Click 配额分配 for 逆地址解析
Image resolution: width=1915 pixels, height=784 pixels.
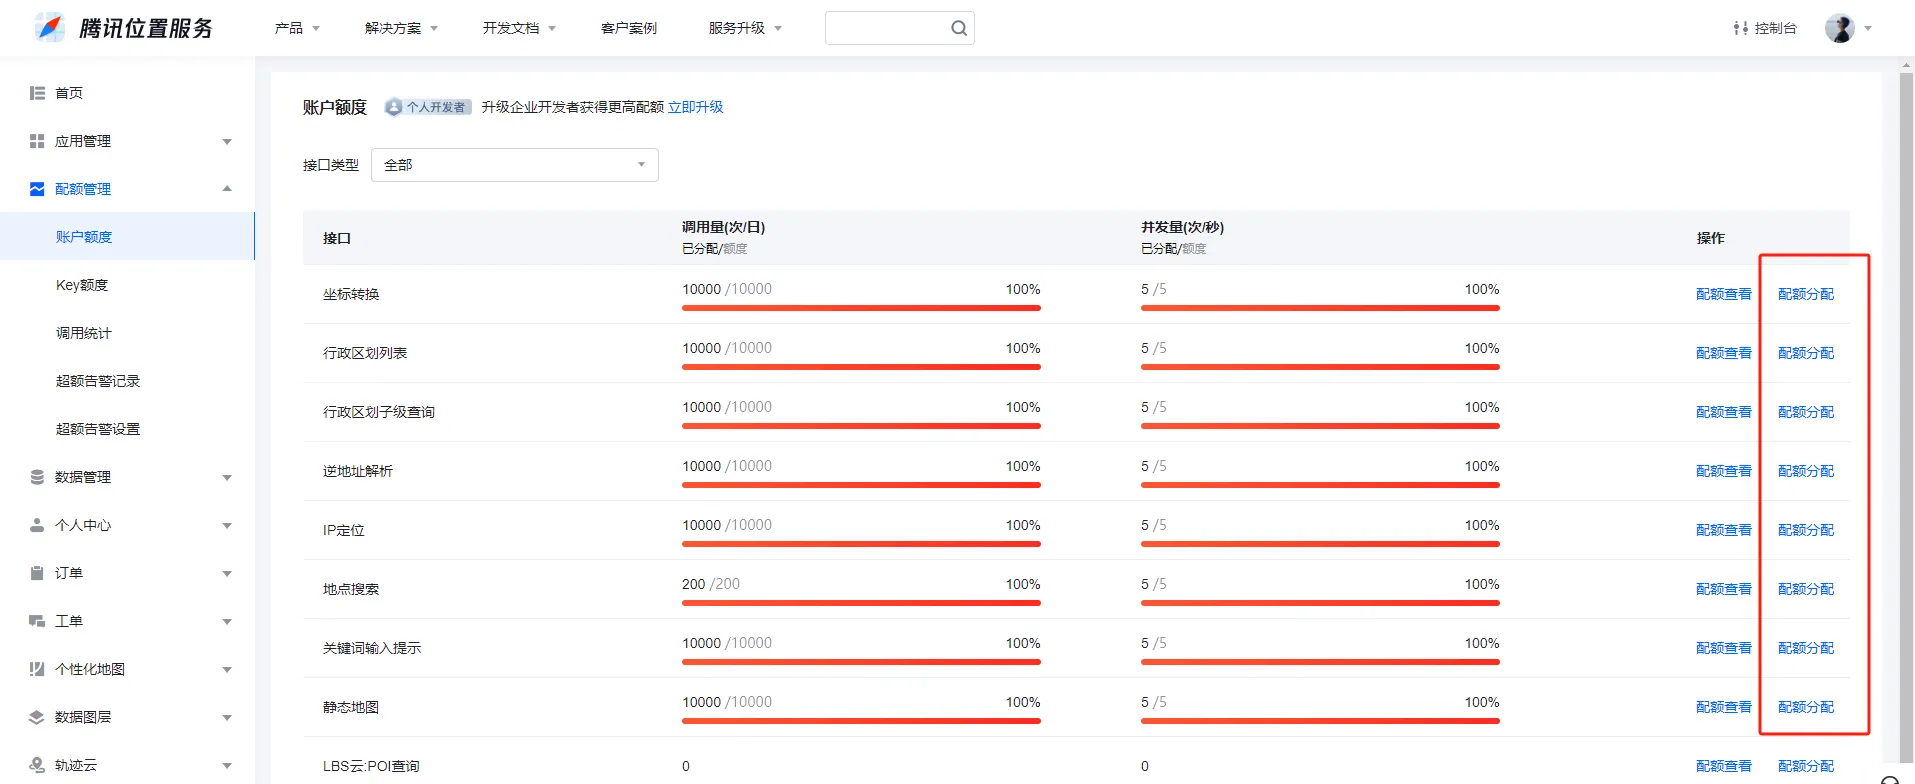(1806, 471)
